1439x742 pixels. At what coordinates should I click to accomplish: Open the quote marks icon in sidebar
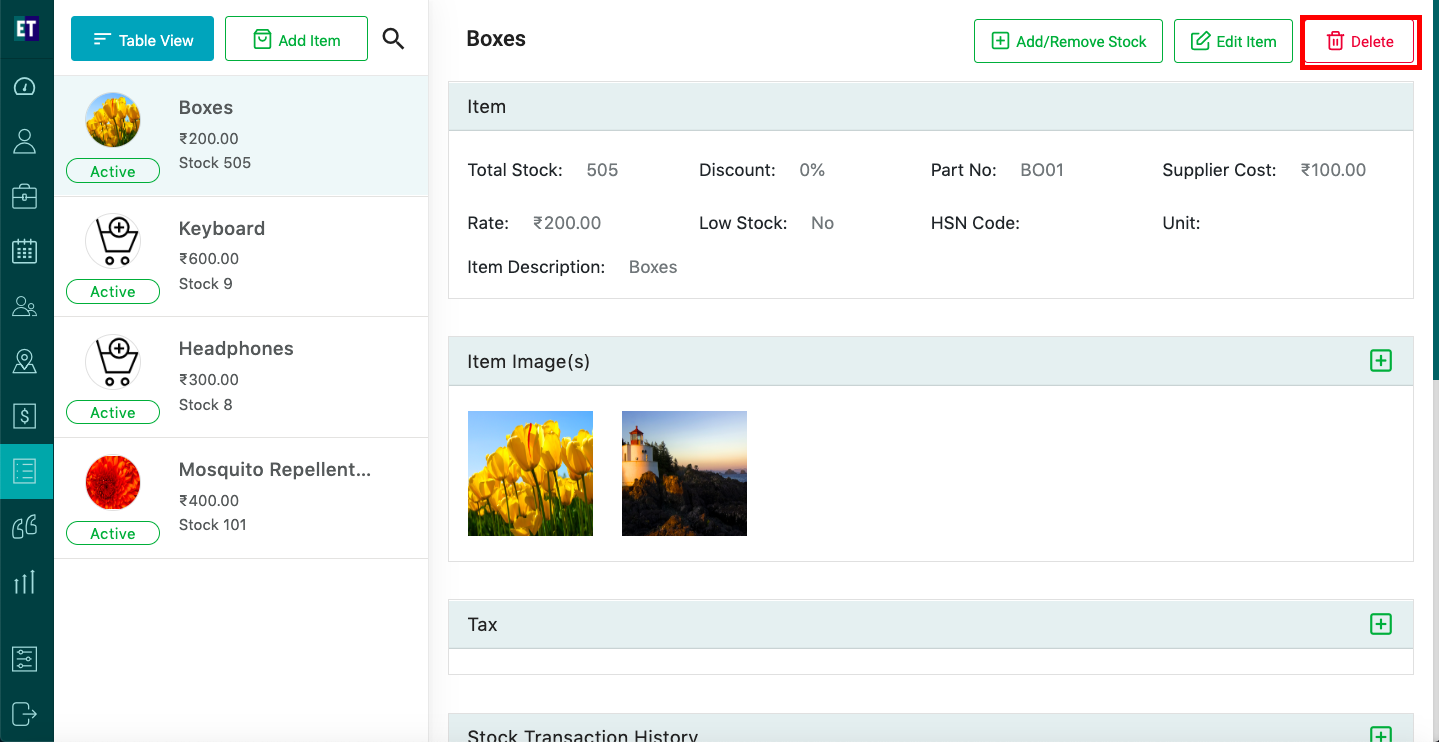[x=25, y=526]
